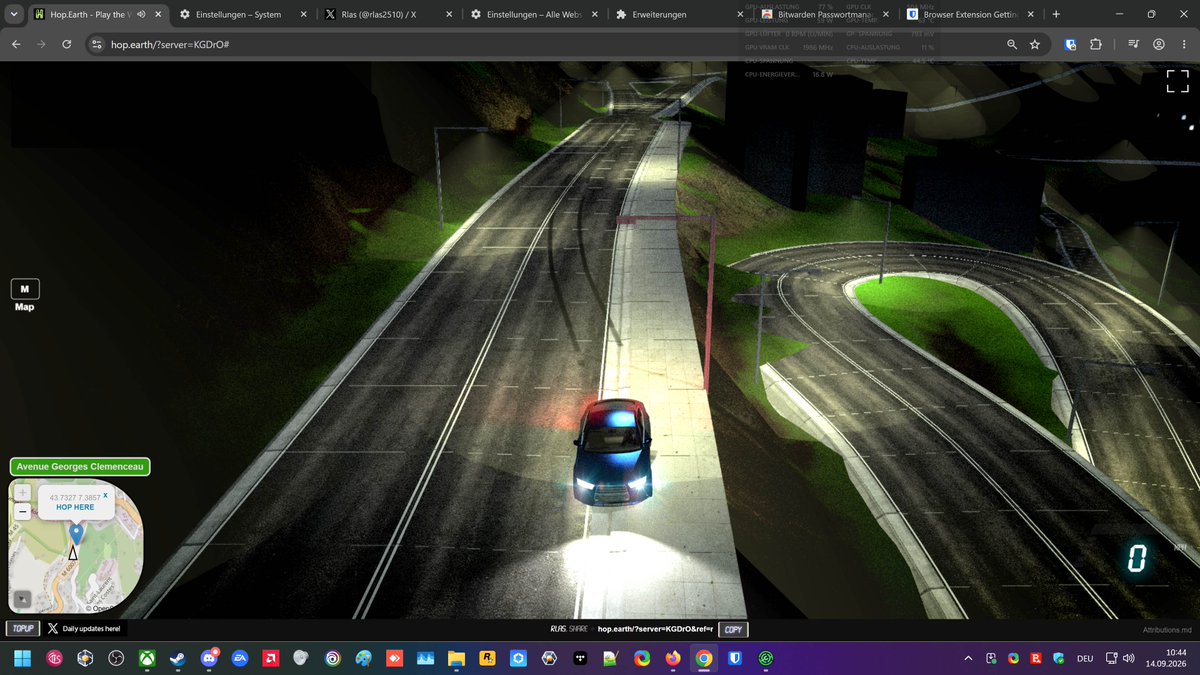Zoom in on the minimap
Viewport: 1200px width, 675px height.
tap(22, 493)
